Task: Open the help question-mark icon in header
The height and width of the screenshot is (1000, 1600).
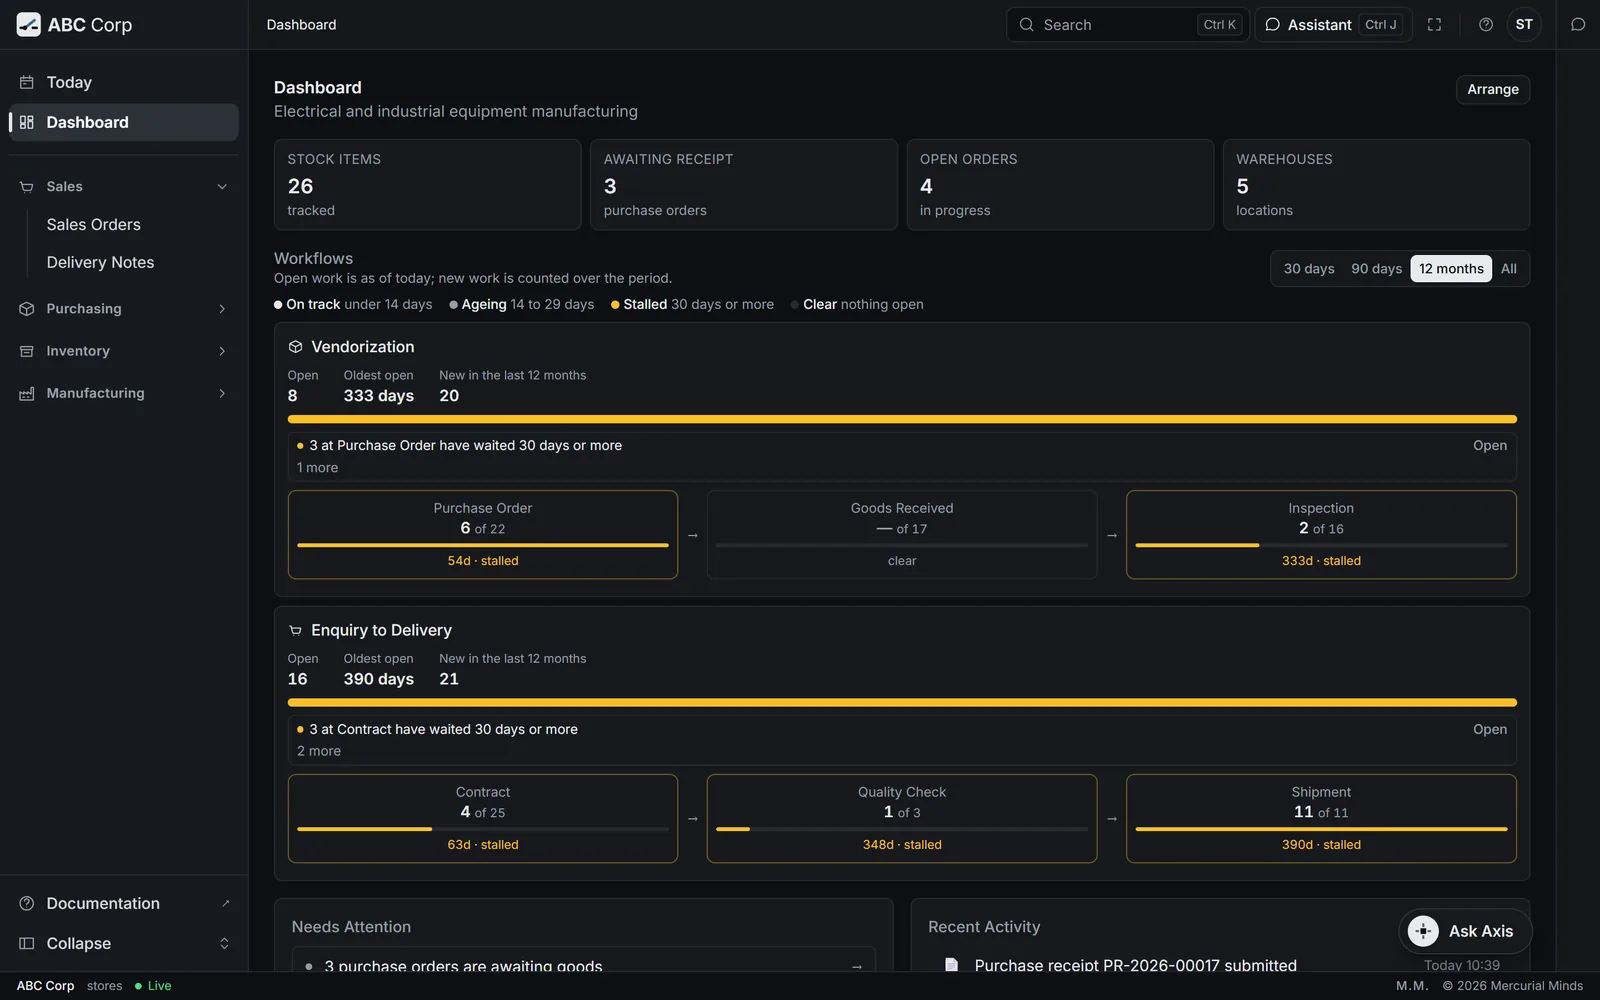Action: coord(1486,25)
